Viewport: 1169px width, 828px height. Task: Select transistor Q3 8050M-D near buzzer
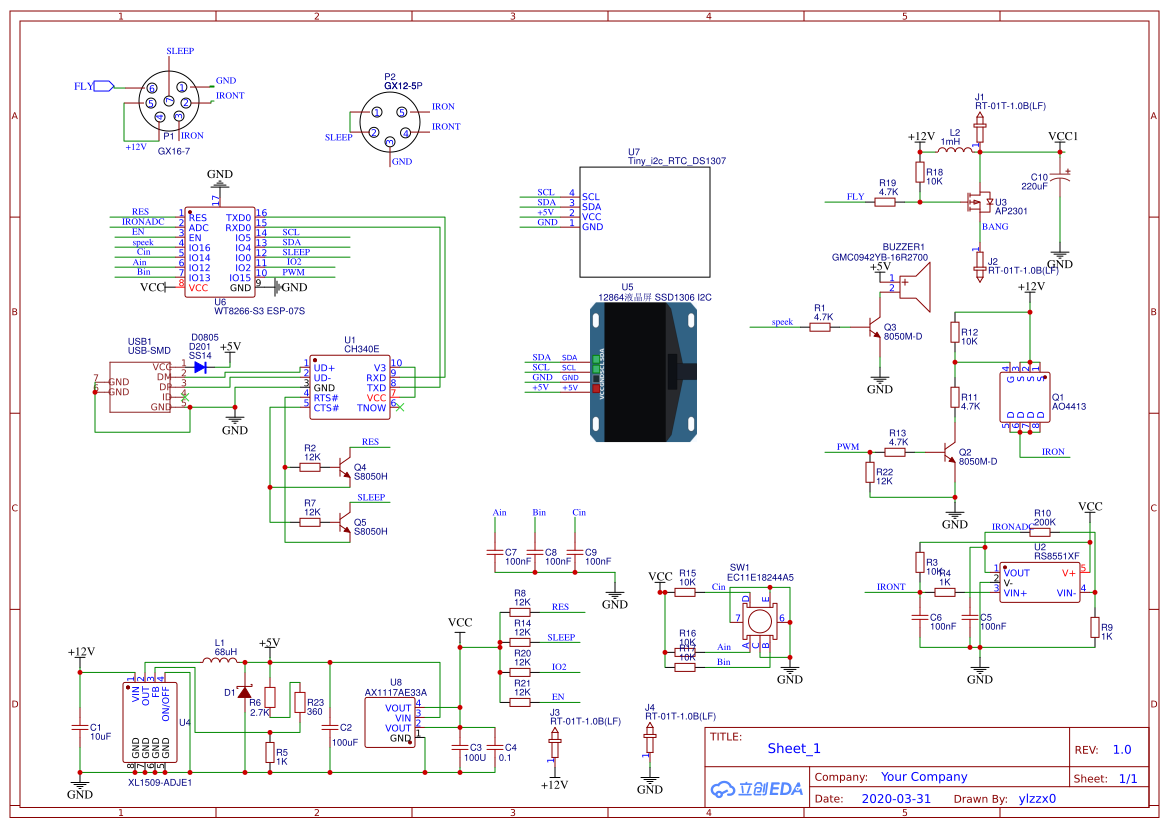point(875,328)
